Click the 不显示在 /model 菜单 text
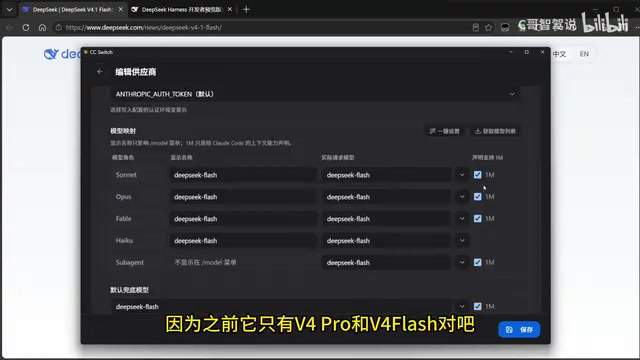 (x=205, y=262)
